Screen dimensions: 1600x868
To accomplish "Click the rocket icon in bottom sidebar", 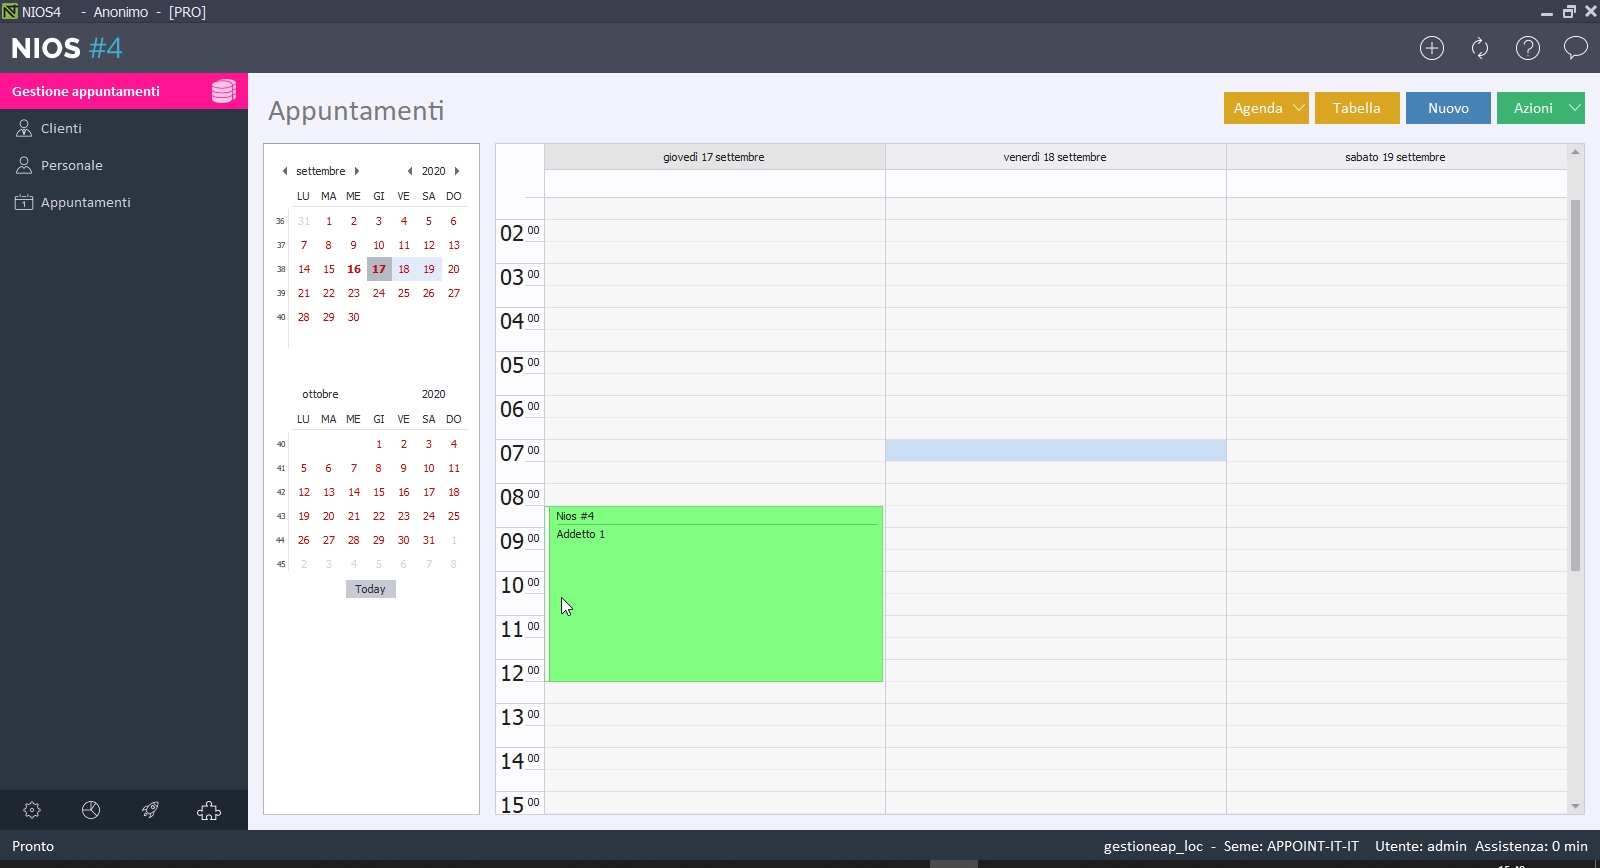I will [150, 810].
